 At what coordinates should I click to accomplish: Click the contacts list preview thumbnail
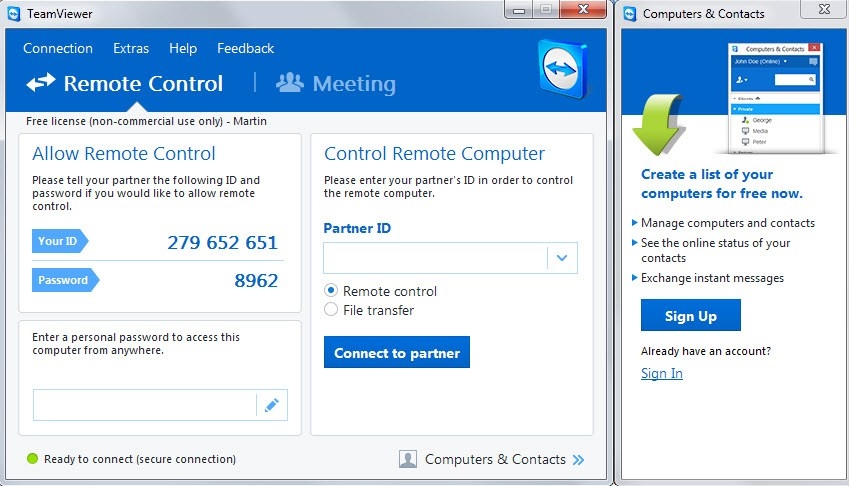[x=775, y=98]
